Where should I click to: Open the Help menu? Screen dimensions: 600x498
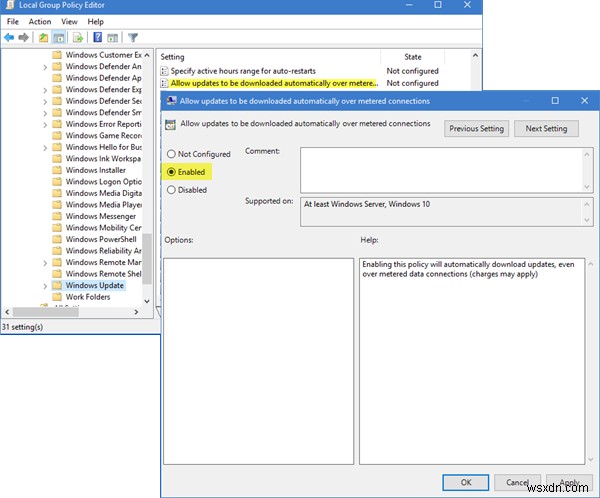(96, 21)
